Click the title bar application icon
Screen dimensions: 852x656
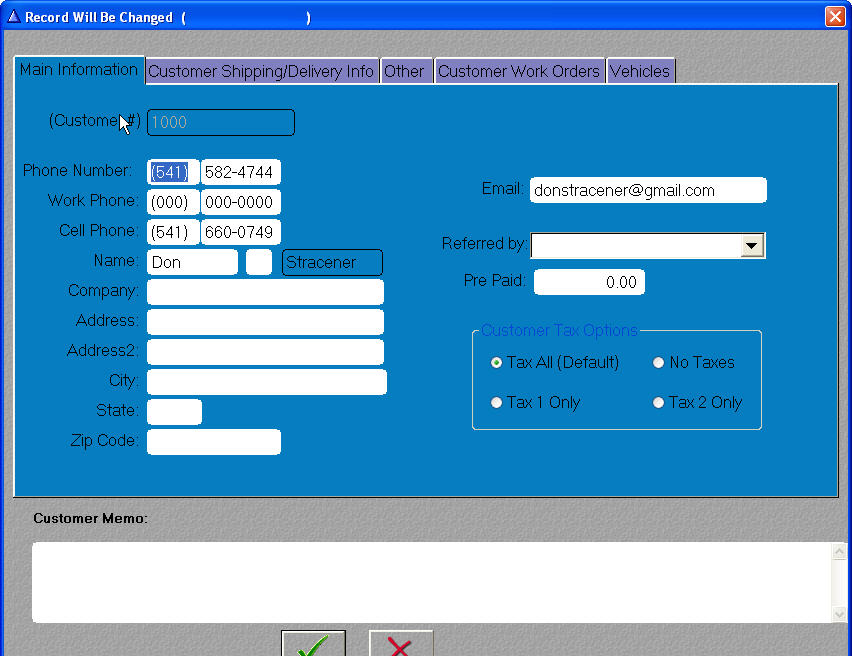[13, 17]
